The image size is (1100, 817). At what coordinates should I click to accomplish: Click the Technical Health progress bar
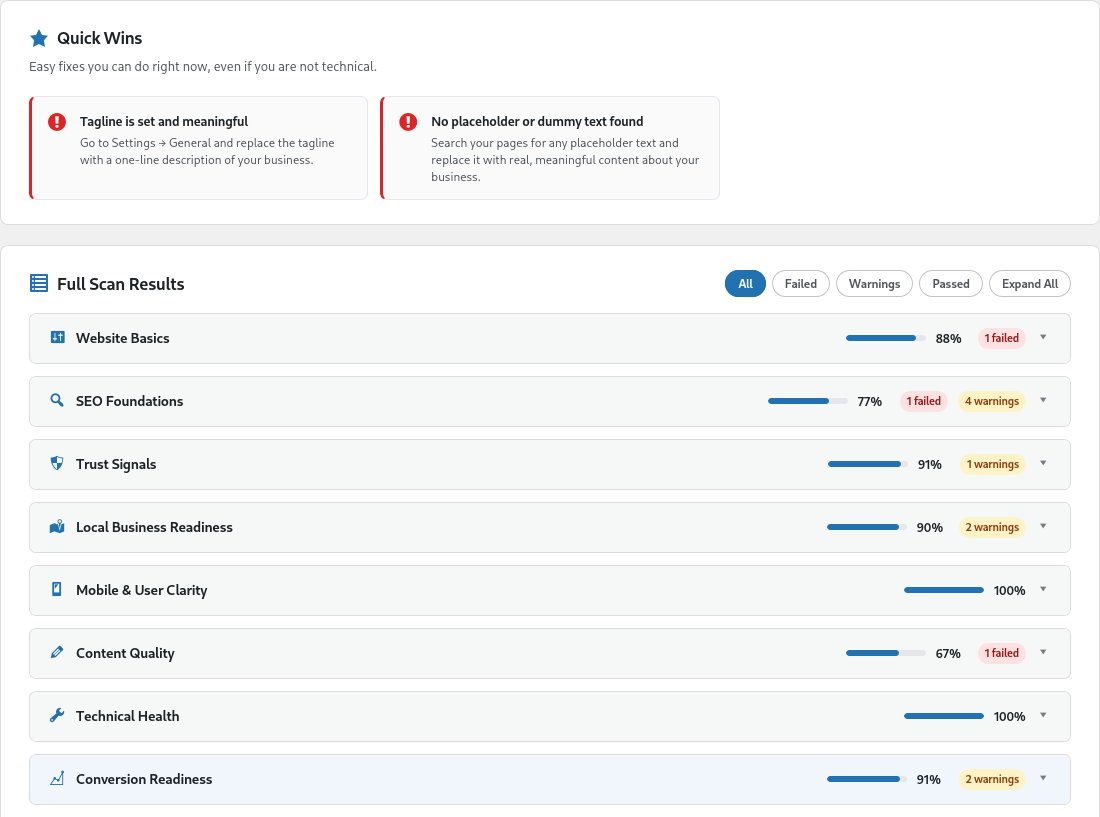944,716
